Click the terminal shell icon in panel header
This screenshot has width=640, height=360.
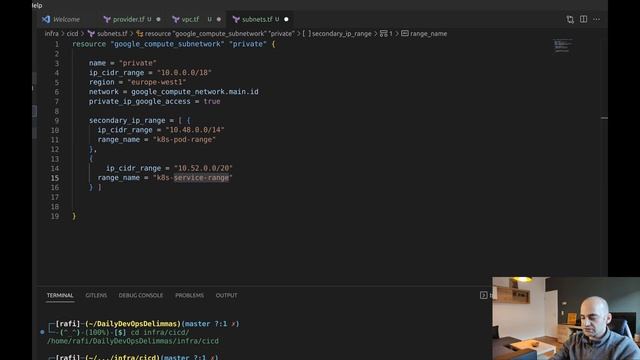coord(483,295)
